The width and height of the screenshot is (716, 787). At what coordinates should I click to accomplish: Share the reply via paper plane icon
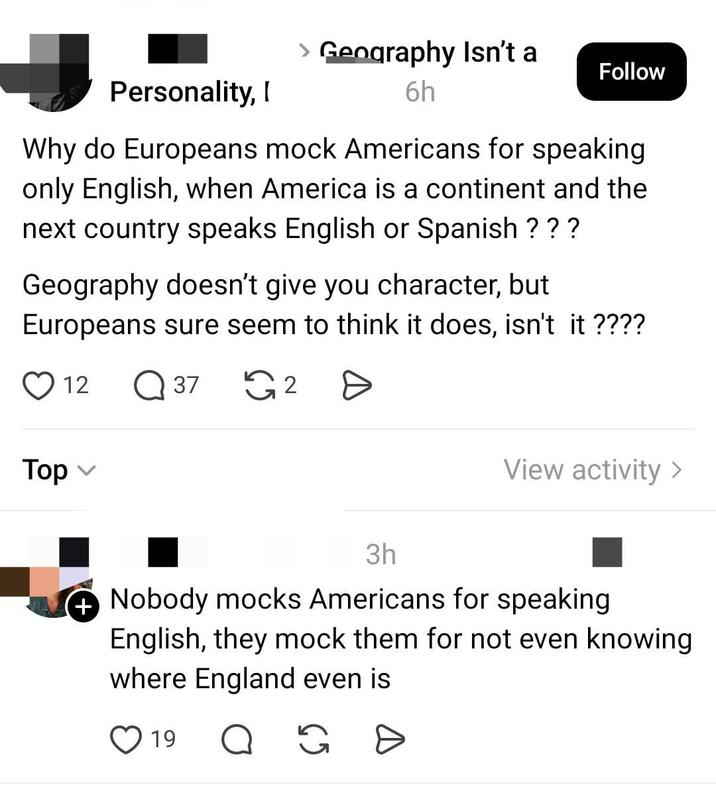pyautogui.click(x=390, y=740)
